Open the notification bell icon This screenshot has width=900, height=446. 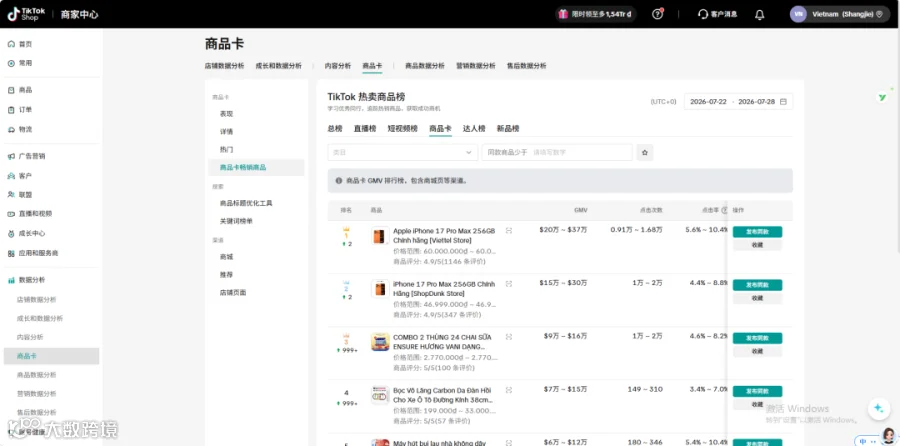point(759,14)
